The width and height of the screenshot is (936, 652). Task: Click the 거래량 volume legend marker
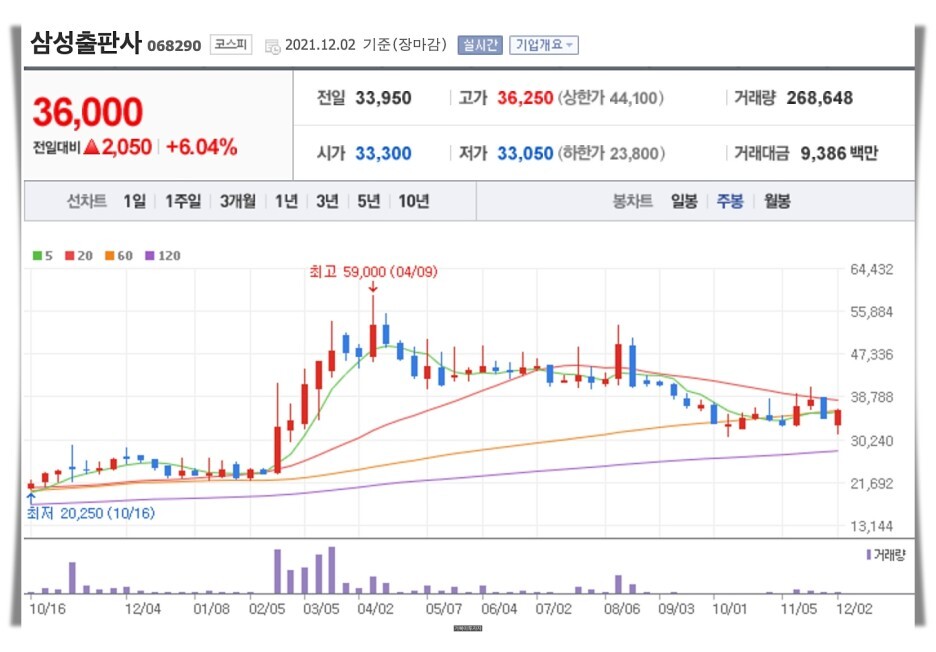(886, 555)
